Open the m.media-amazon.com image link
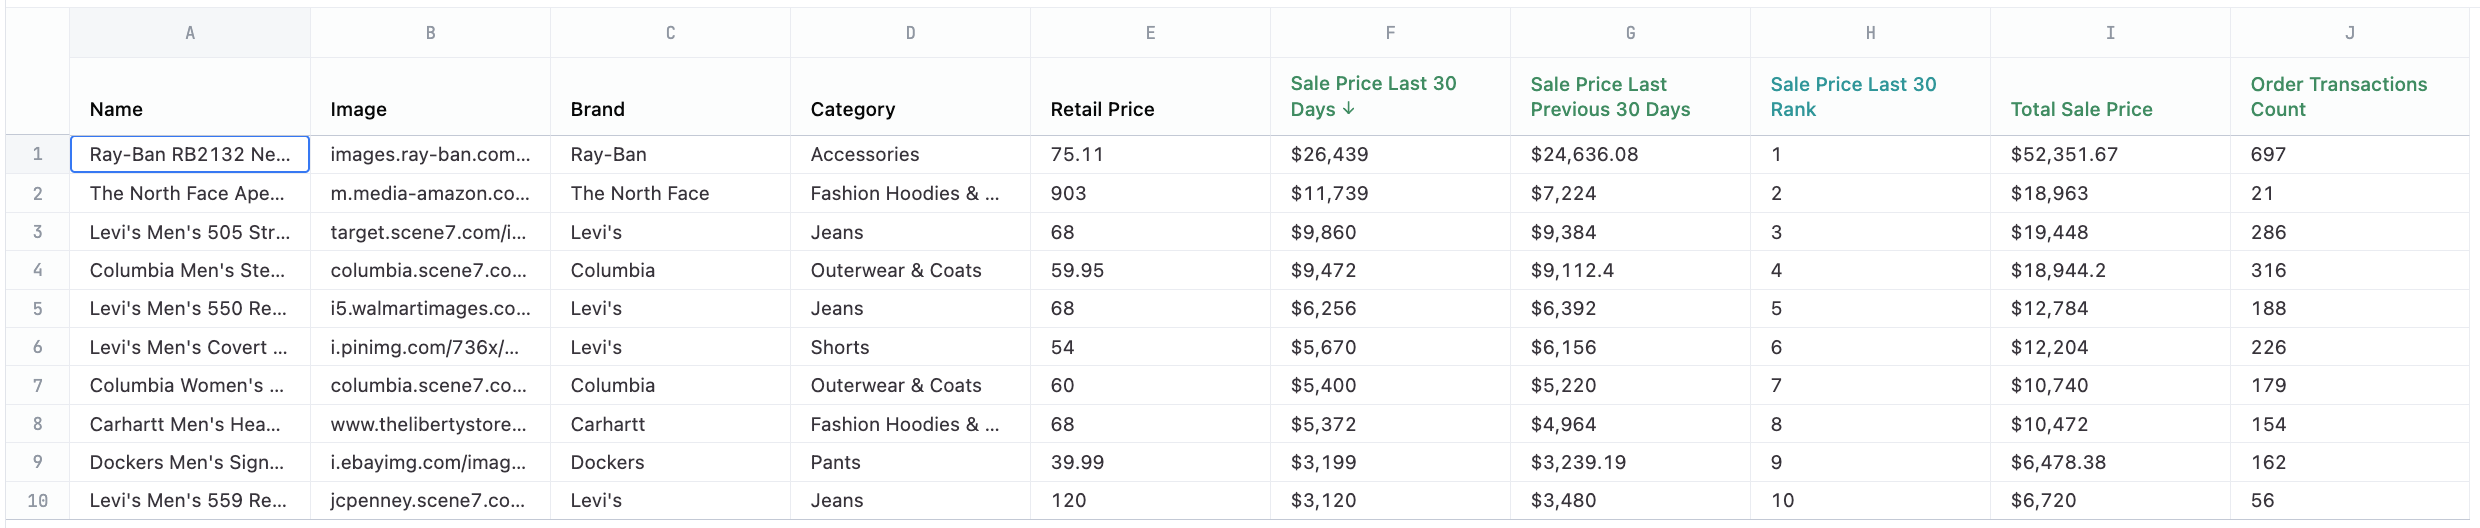The image size is (2480, 528). 430,193
